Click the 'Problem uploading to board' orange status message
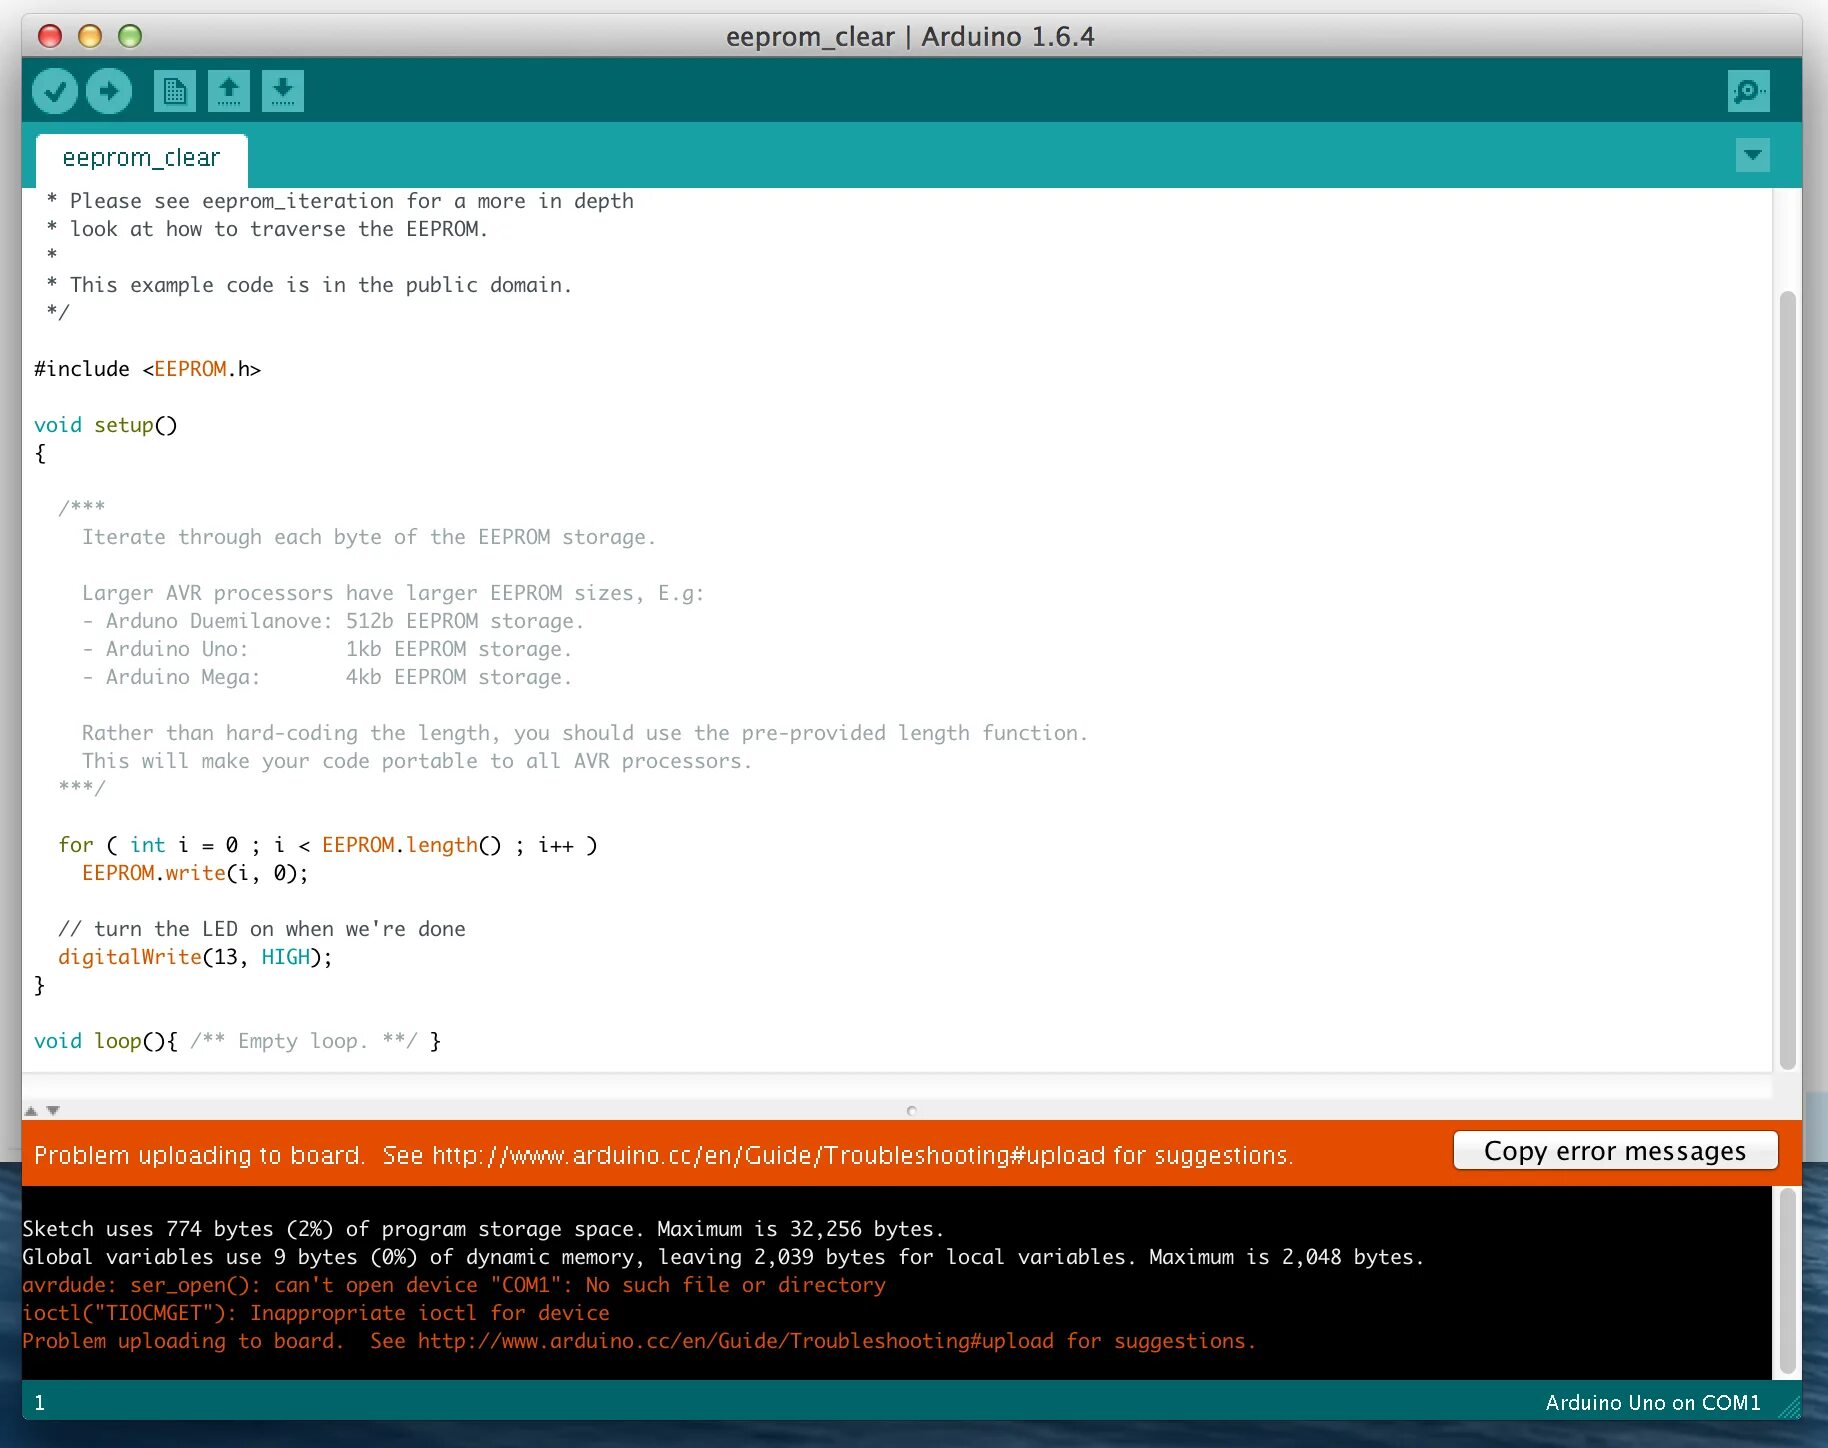1828x1448 pixels. tap(664, 1155)
